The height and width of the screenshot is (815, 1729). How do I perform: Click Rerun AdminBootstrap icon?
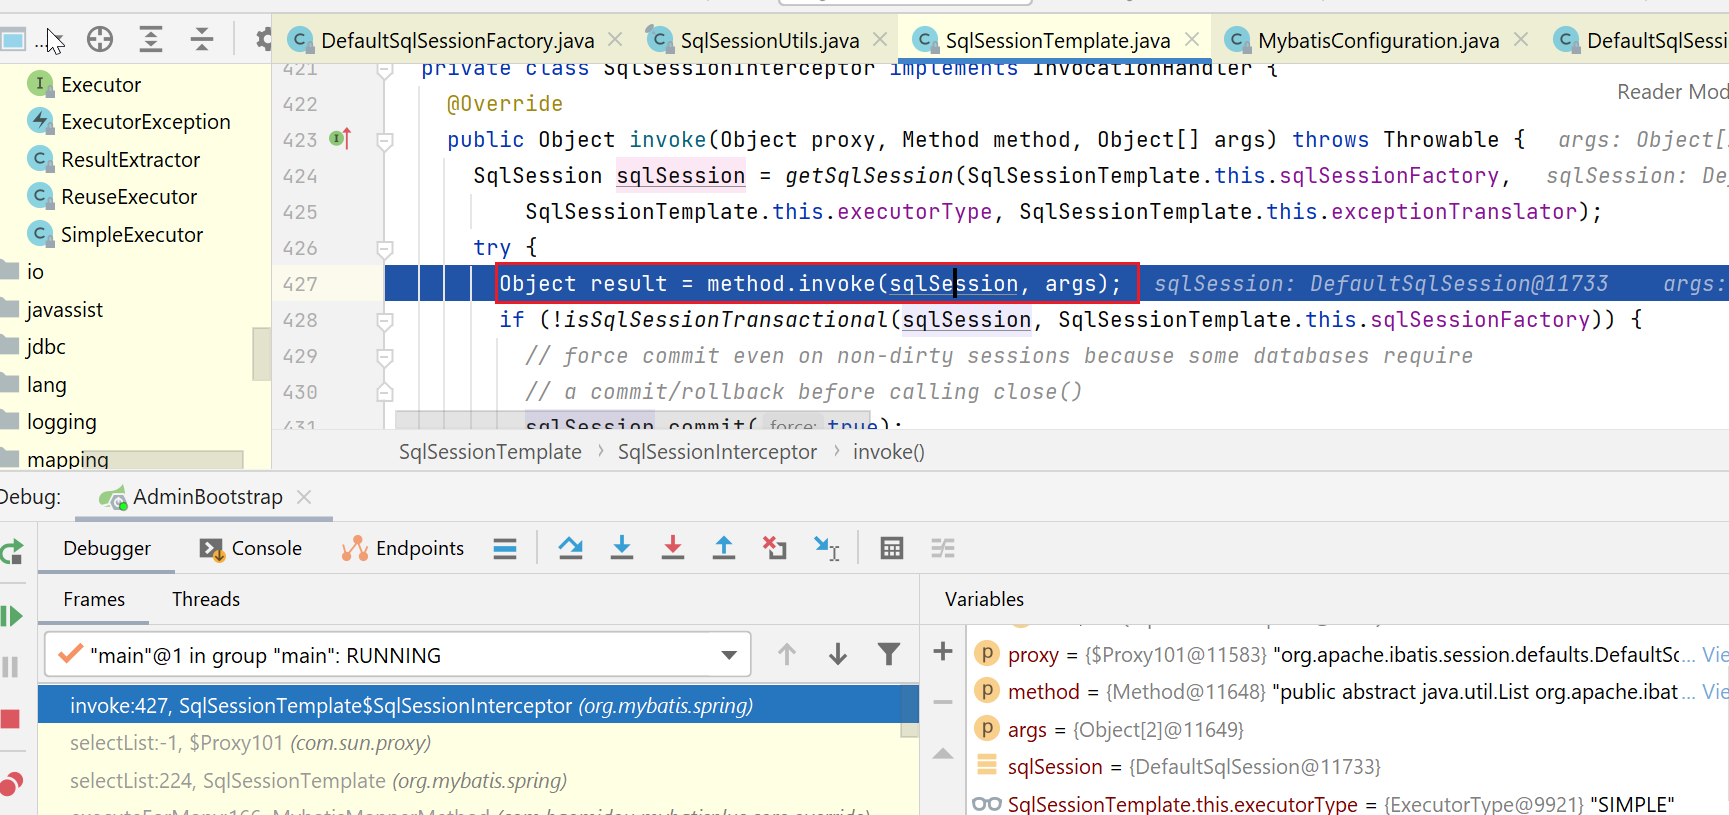point(12,552)
